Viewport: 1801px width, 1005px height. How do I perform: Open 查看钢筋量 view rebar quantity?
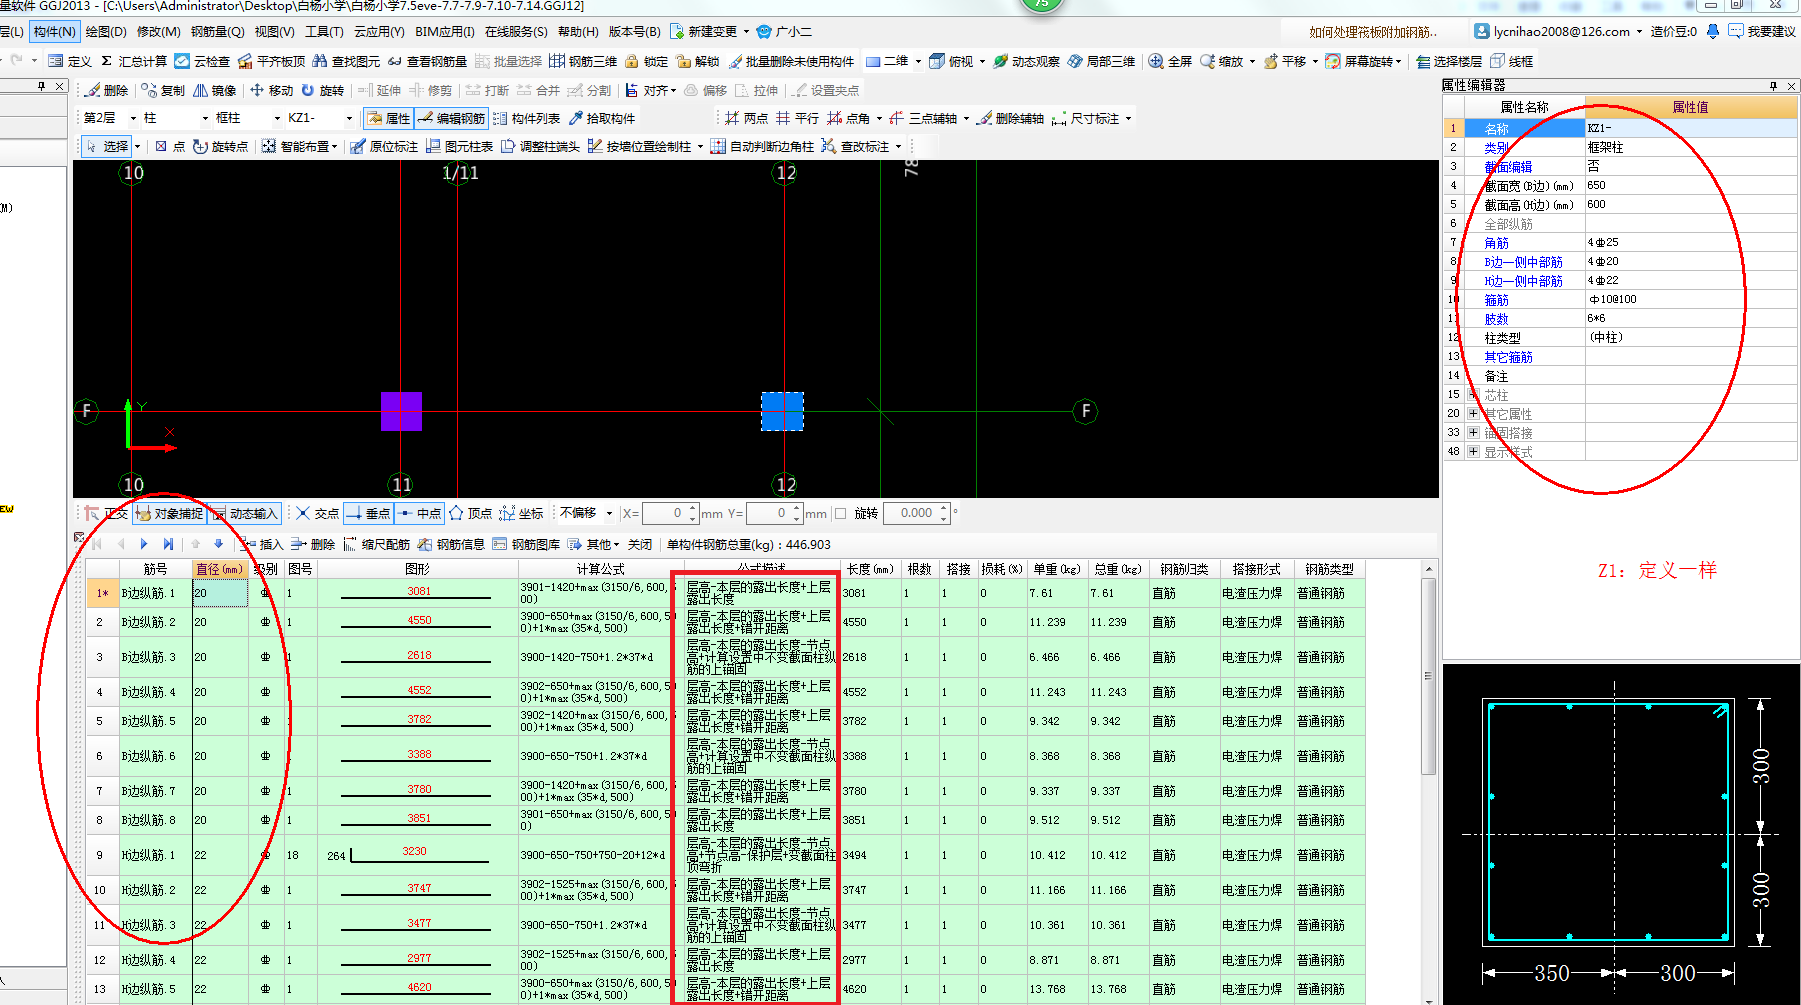point(427,61)
